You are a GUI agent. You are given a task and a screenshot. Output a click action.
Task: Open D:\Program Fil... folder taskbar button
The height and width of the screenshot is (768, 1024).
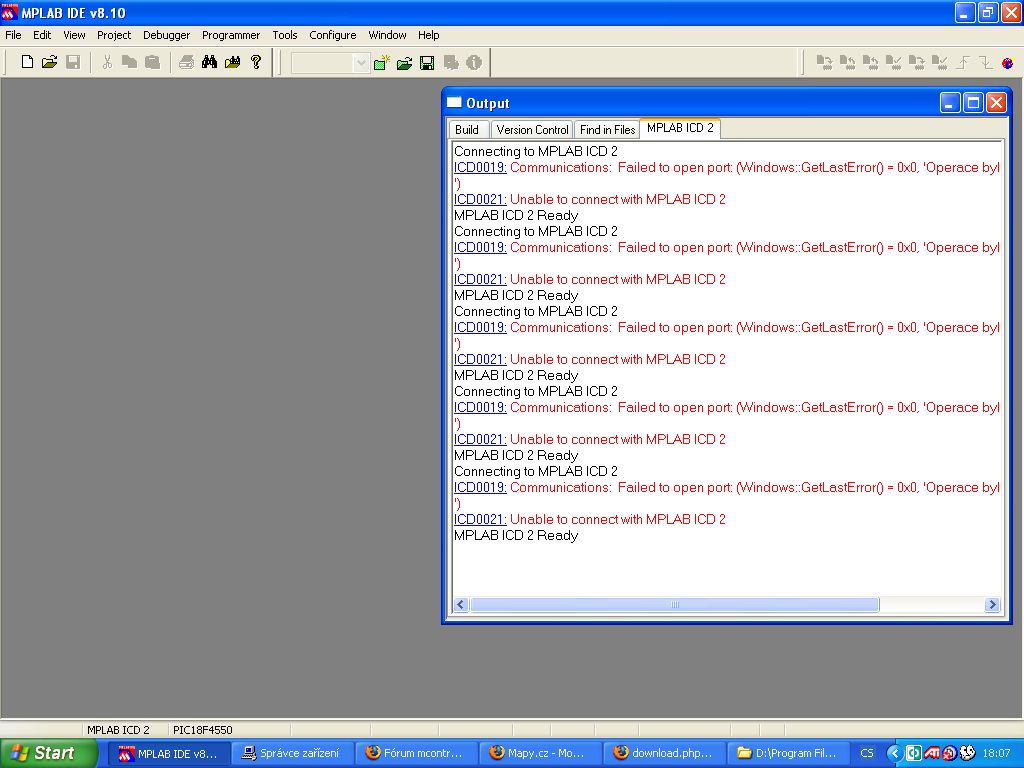point(788,753)
